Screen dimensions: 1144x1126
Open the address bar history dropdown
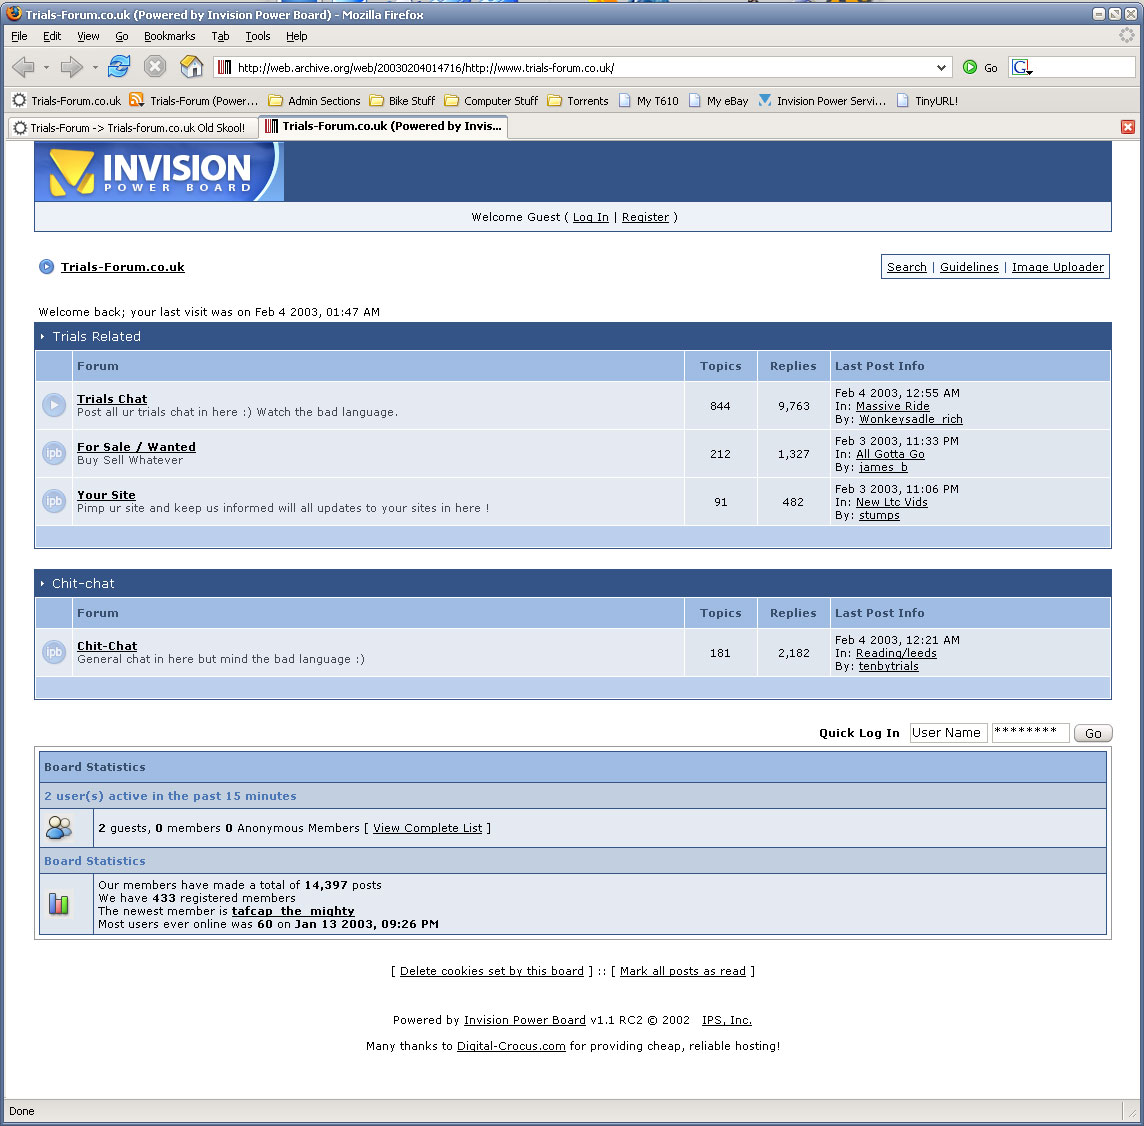[x=941, y=68]
